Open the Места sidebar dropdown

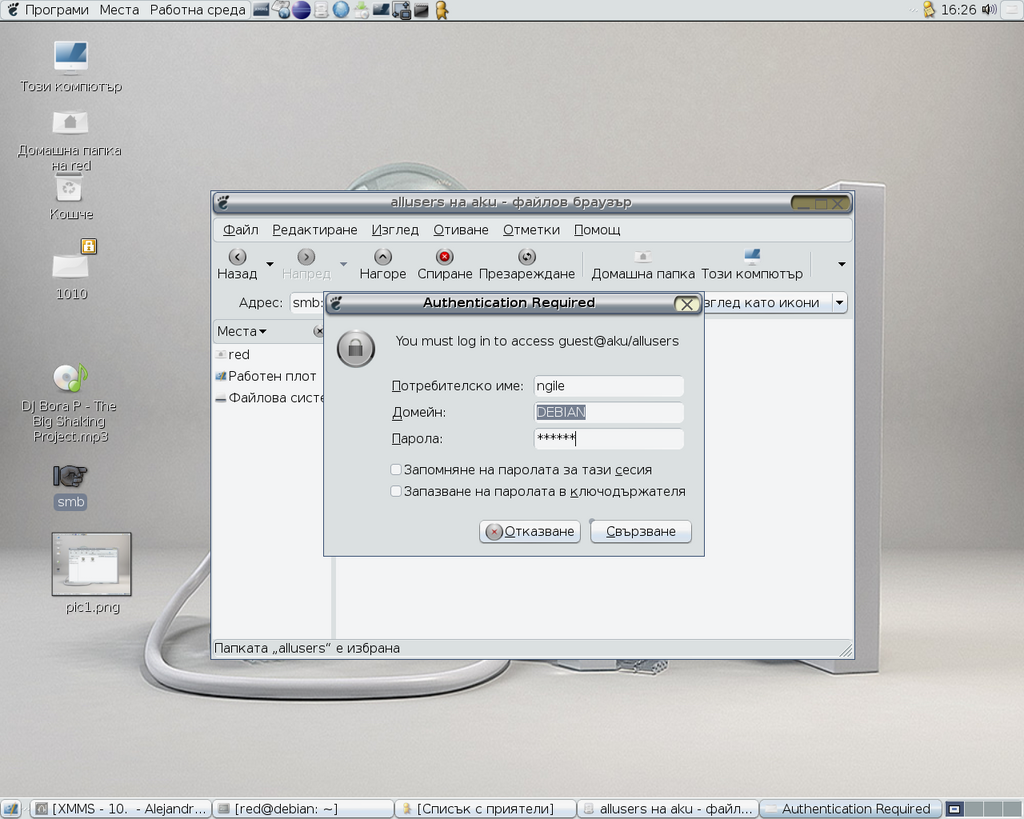242,331
